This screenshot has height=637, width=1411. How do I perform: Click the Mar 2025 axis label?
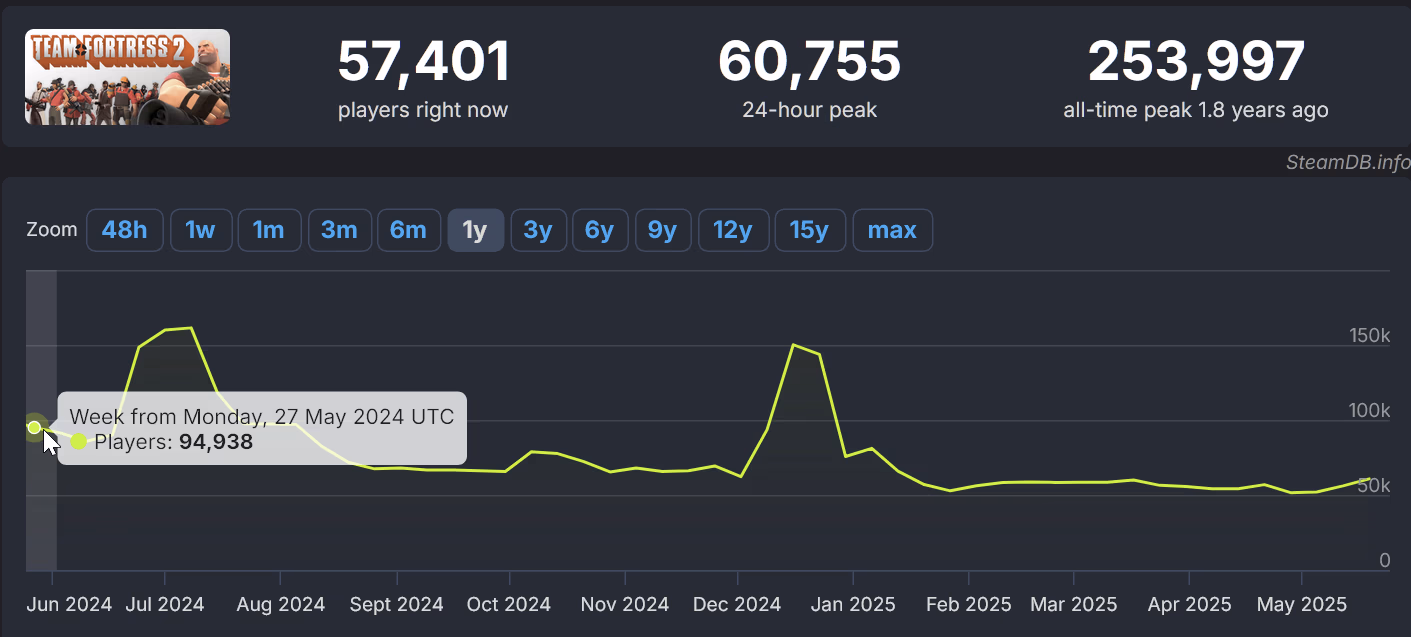[1074, 605]
